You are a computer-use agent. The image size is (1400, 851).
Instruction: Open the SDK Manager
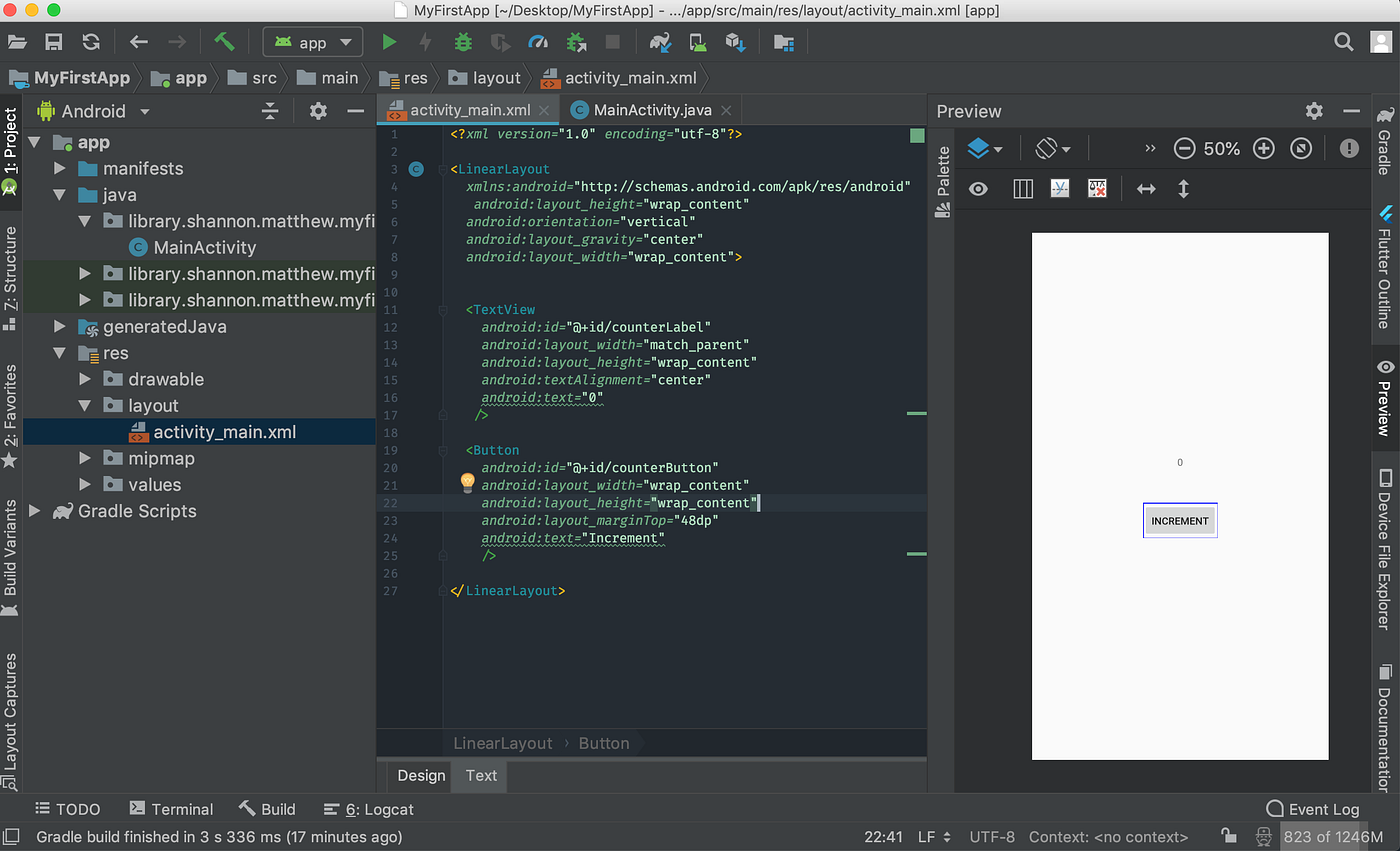[x=735, y=42]
